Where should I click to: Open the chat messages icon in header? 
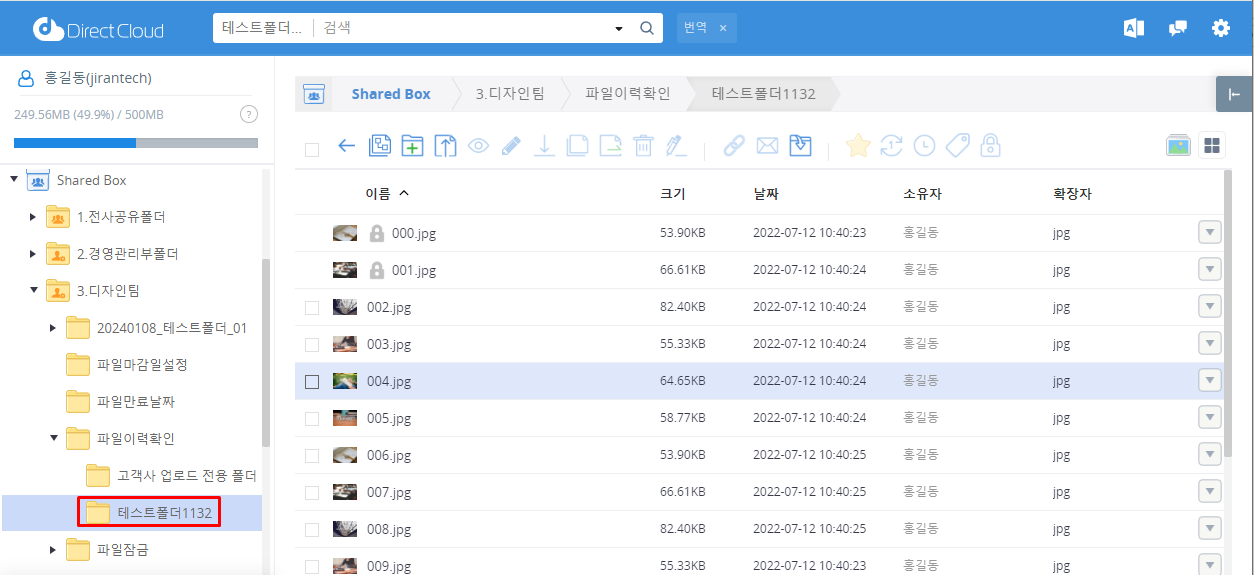coord(1177,28)
